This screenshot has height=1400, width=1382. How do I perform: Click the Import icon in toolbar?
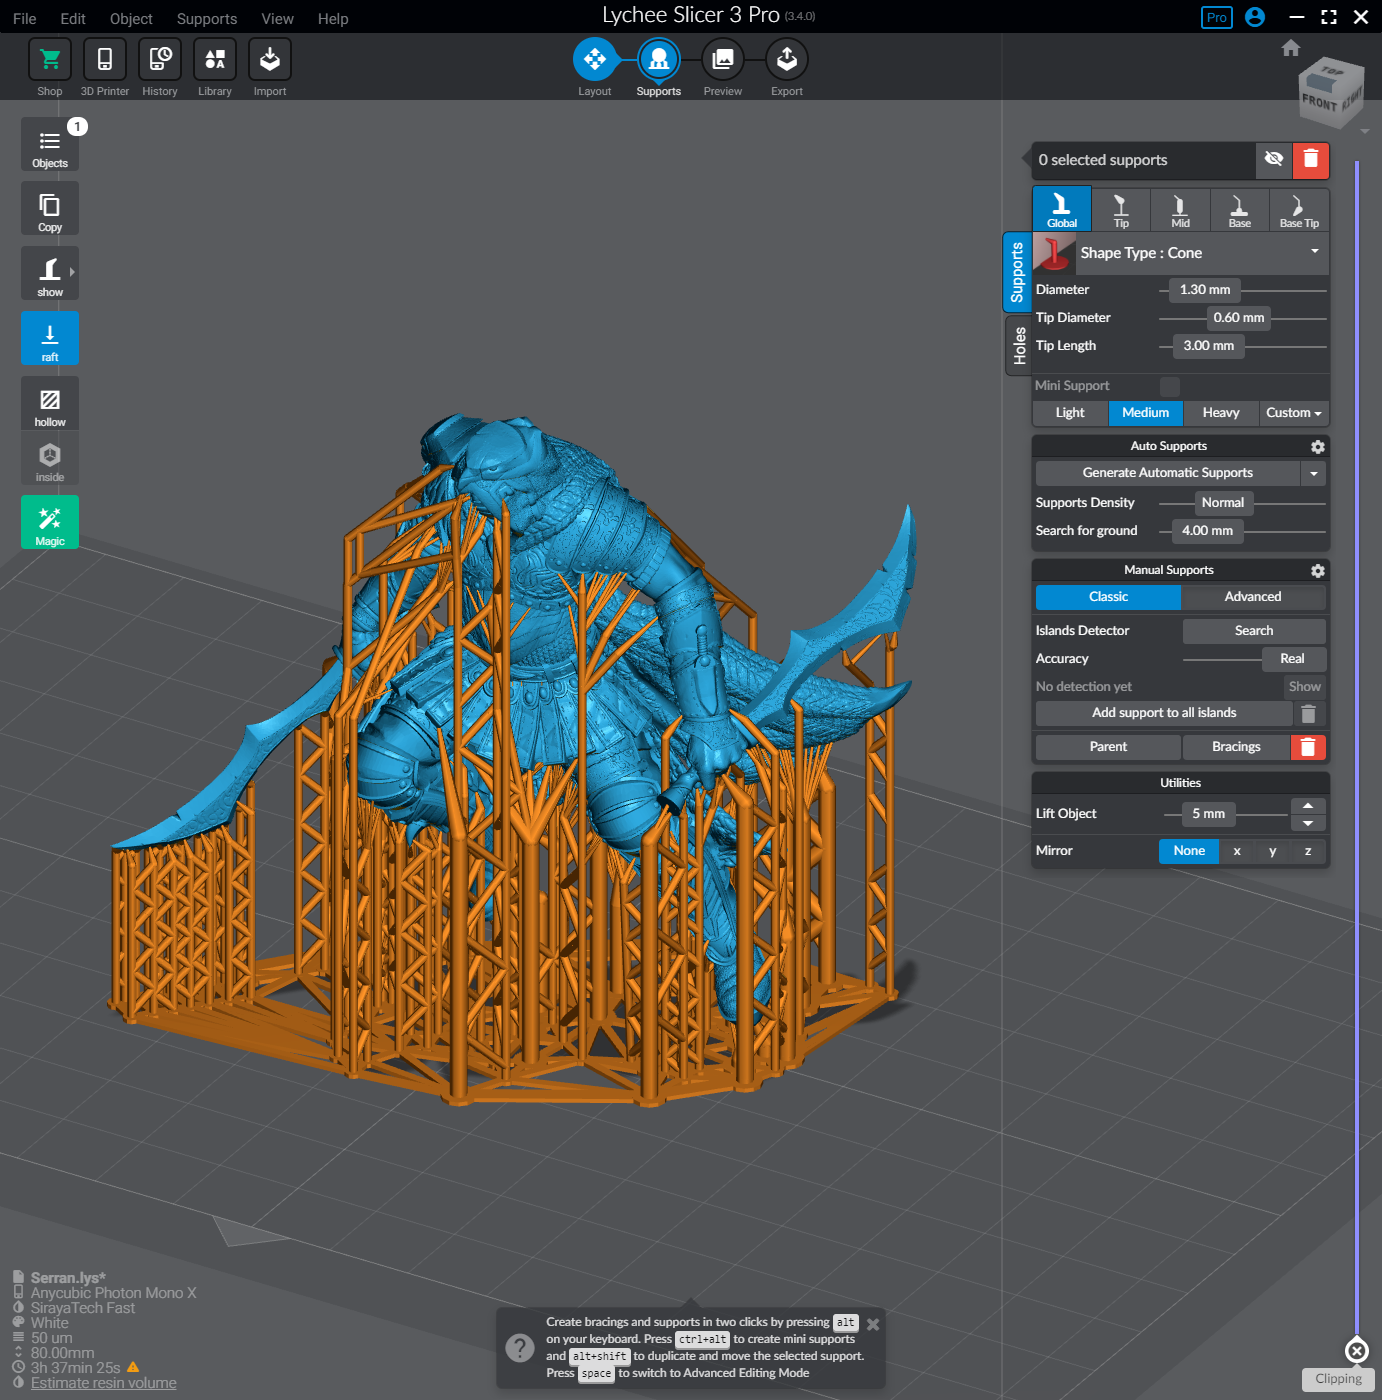coord(269,60)
